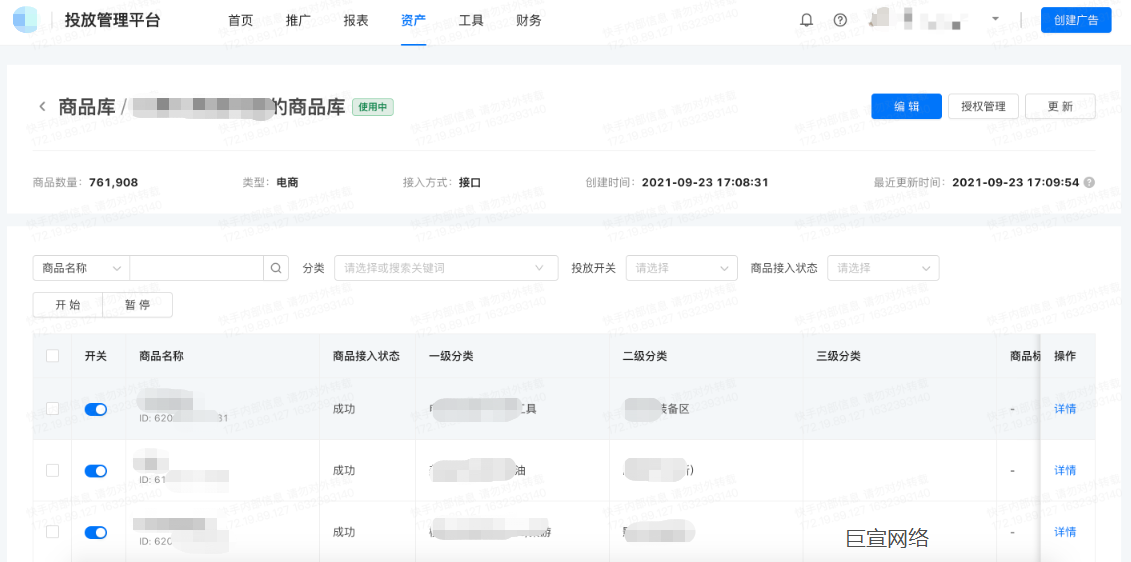Click the 商品名称 column header
Screen dimensions: 1131x562
[x=162, y=356]
